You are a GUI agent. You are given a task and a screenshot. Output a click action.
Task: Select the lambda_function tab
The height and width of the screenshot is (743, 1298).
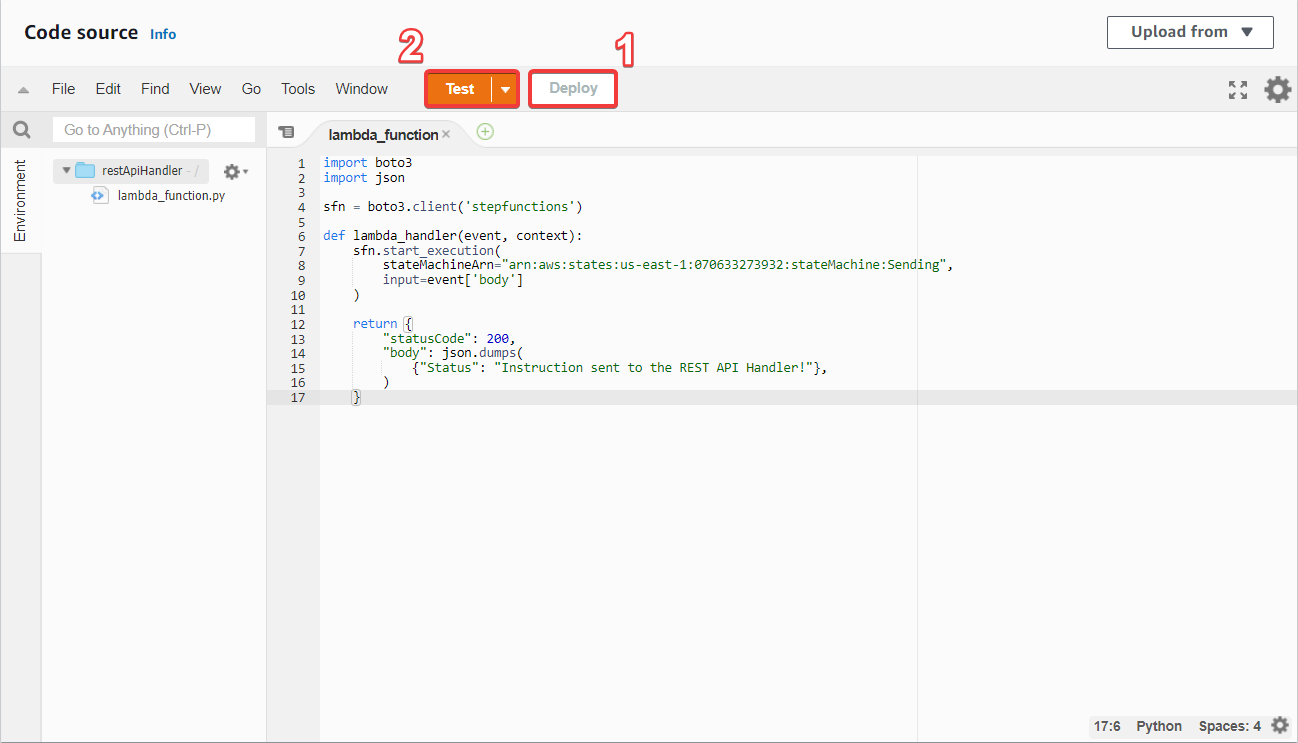click(383, 134)
